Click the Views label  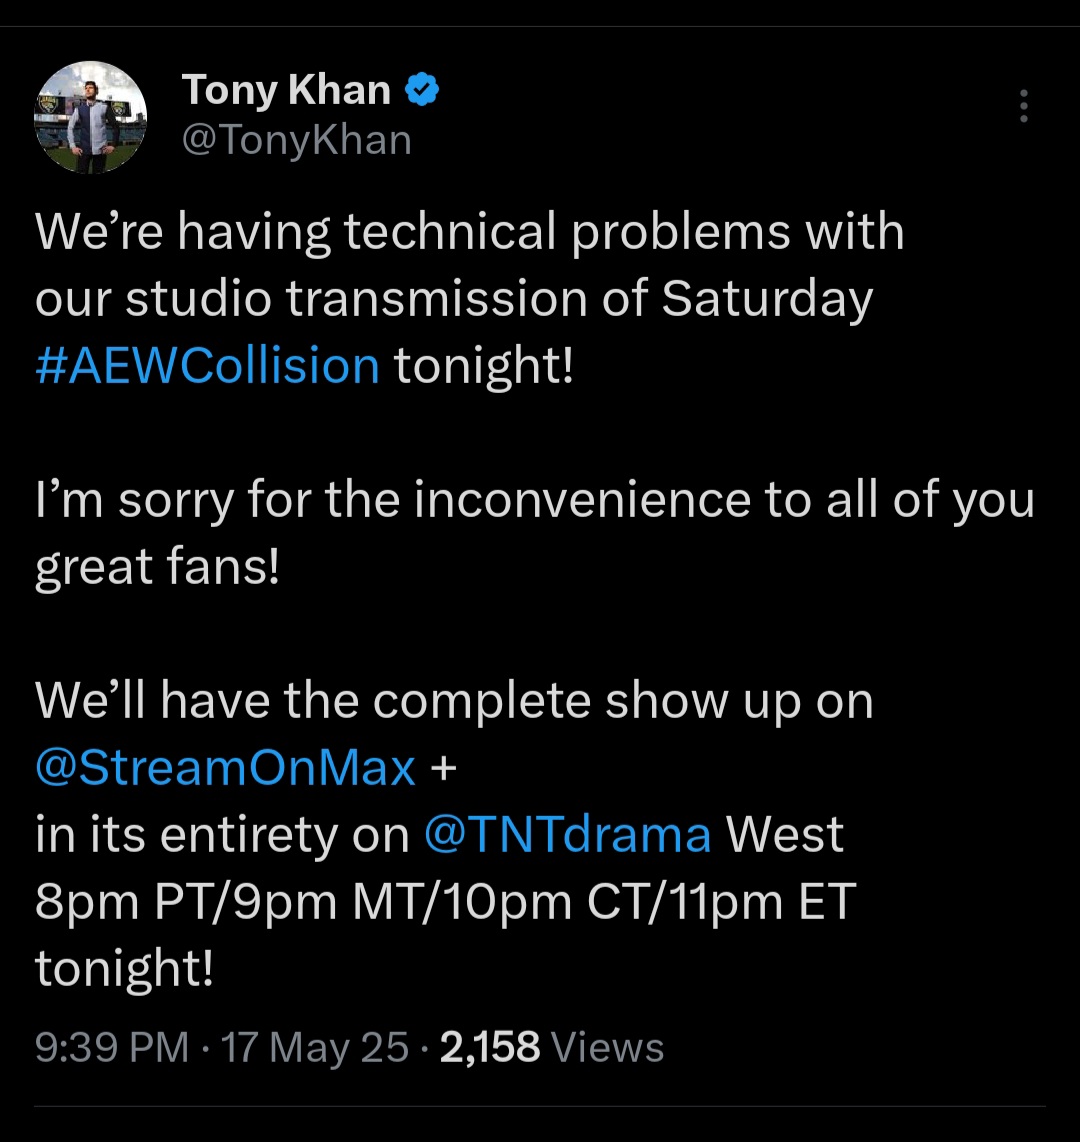pyautogui.click(x=608, y=1047)
